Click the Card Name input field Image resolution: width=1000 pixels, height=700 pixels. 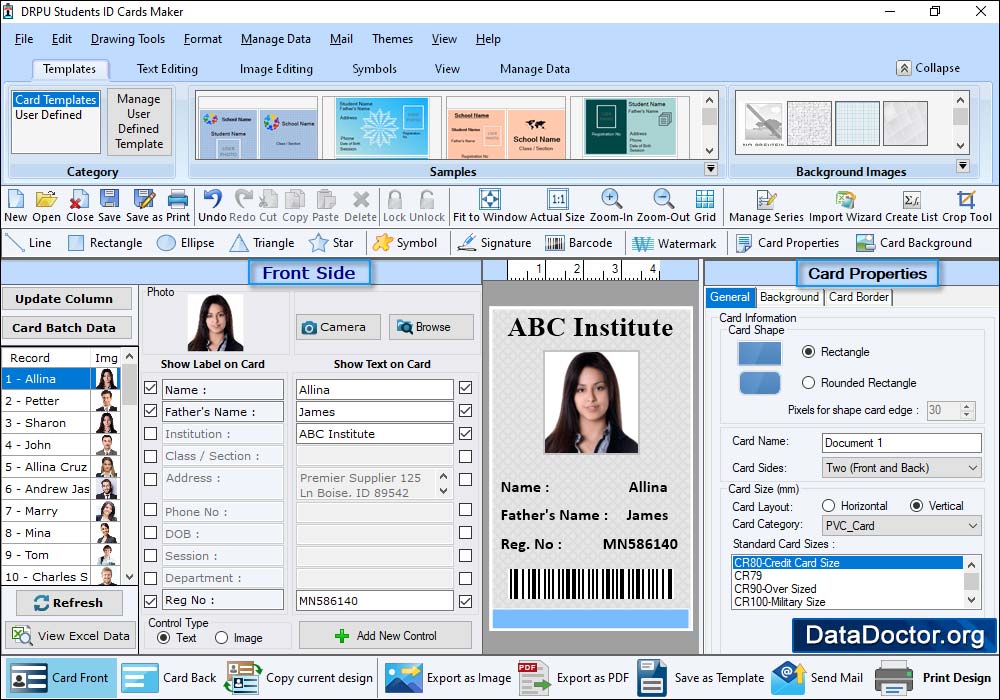(x=901, y=442)
